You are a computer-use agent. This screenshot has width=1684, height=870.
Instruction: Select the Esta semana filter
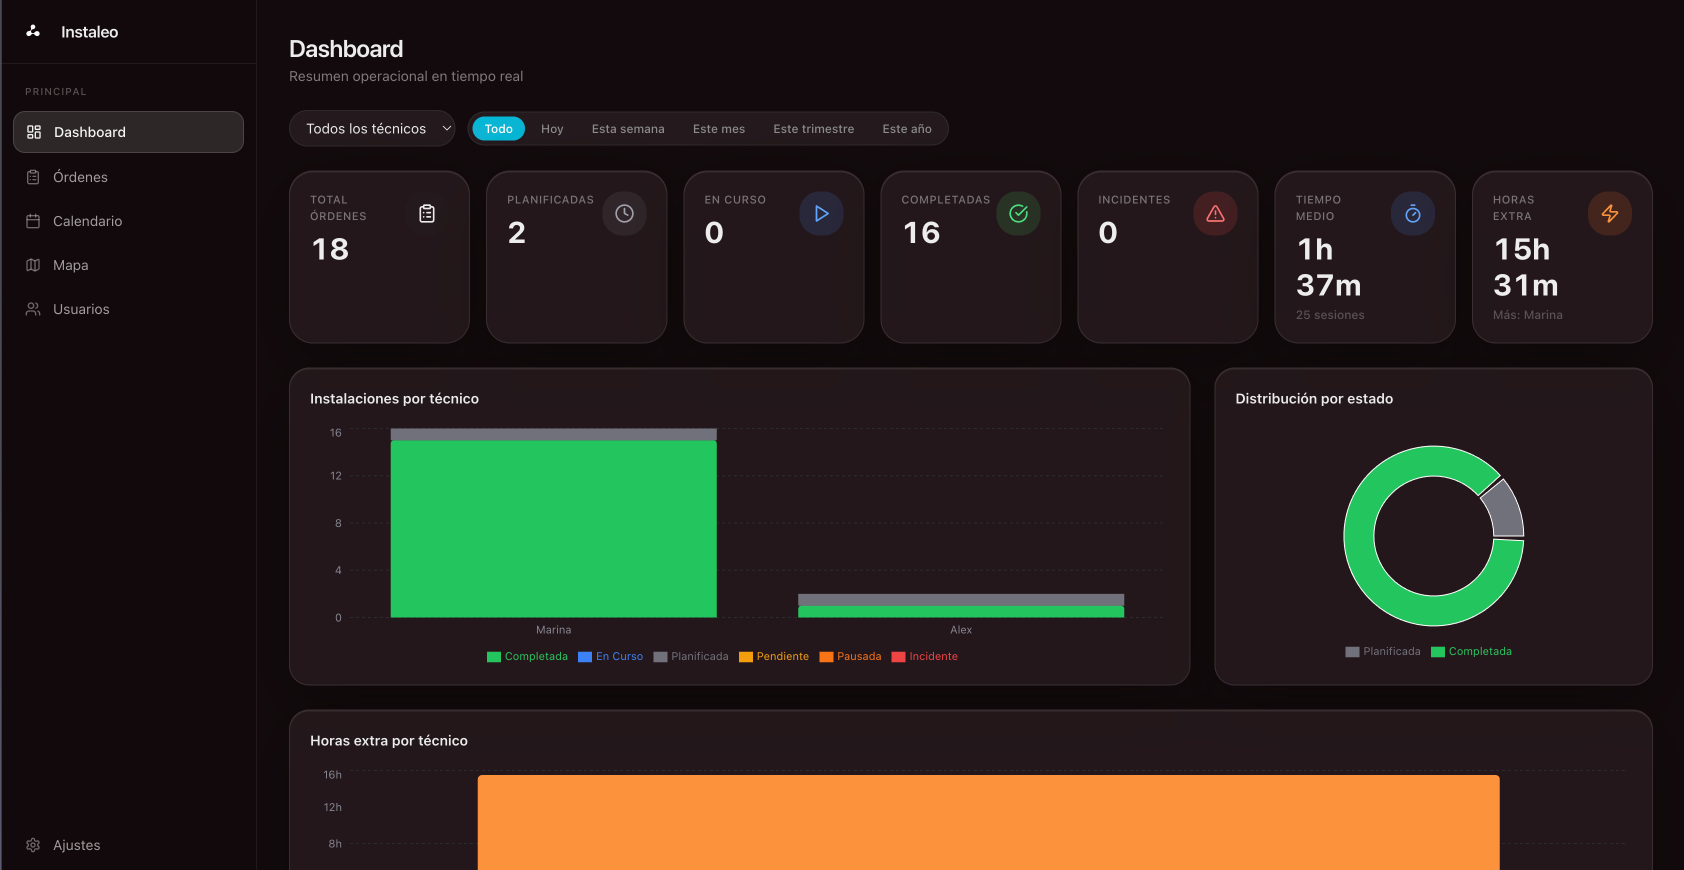[x=628, y=129]
